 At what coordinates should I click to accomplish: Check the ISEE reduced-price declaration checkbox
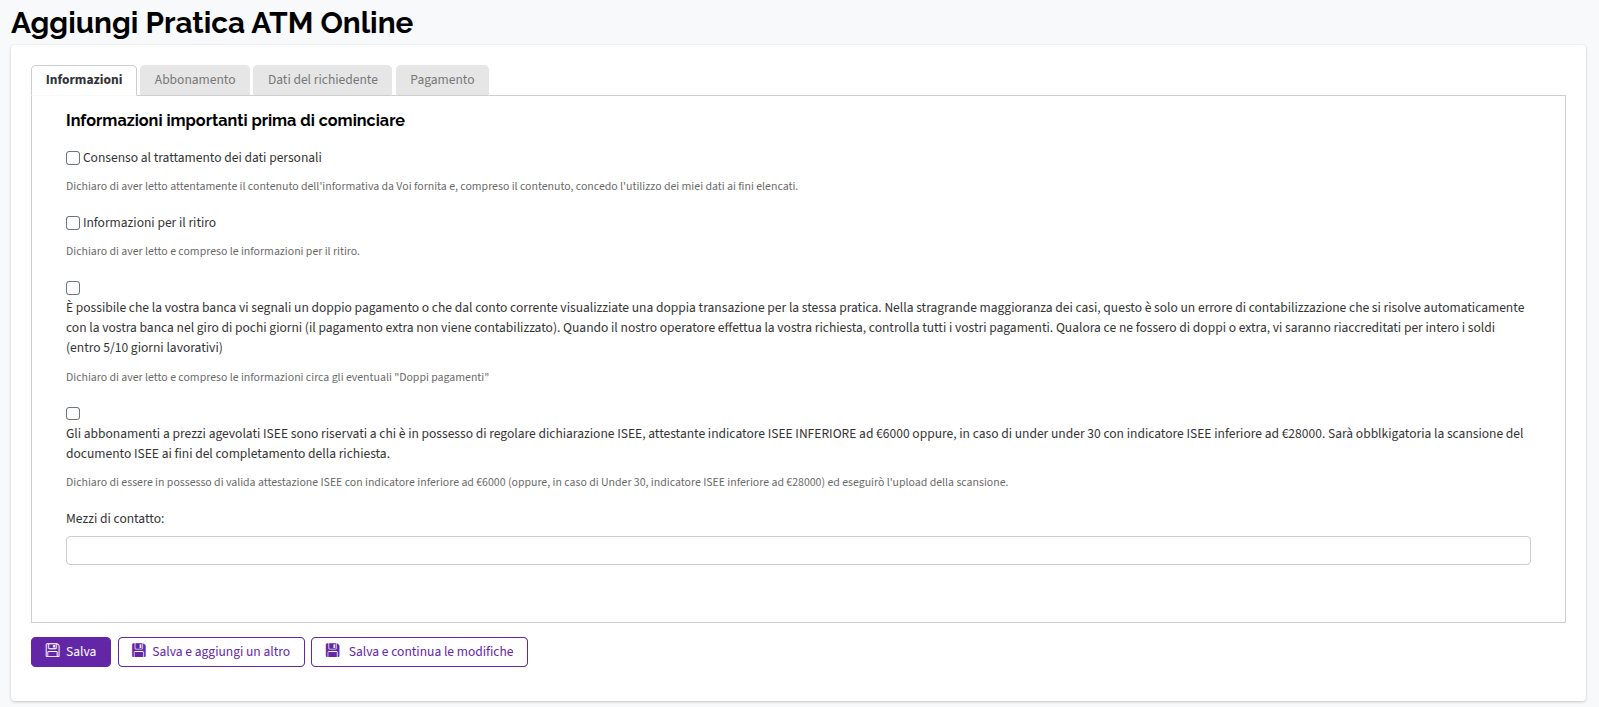click(x=73, y=414)
